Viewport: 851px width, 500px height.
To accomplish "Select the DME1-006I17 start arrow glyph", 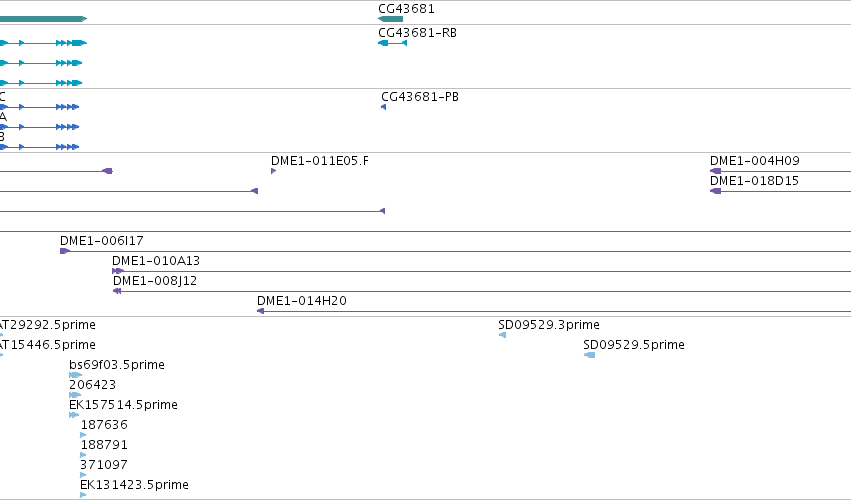I will (x=65, y=251).
